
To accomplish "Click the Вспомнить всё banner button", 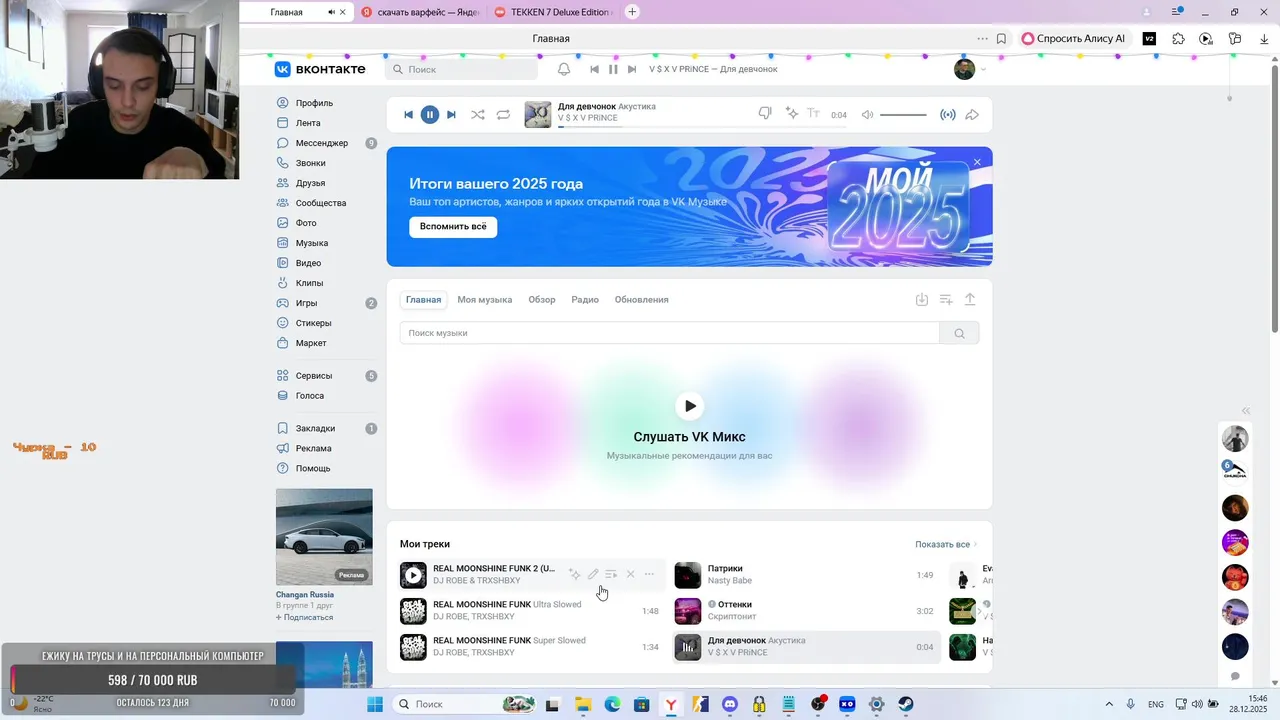I will (453, 226).
